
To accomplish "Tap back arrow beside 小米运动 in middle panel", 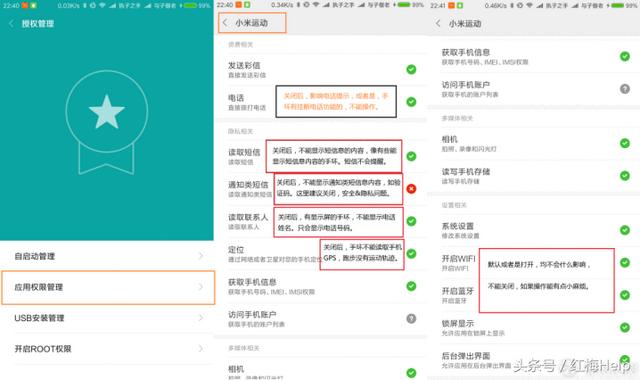I will tap(225, 23).
